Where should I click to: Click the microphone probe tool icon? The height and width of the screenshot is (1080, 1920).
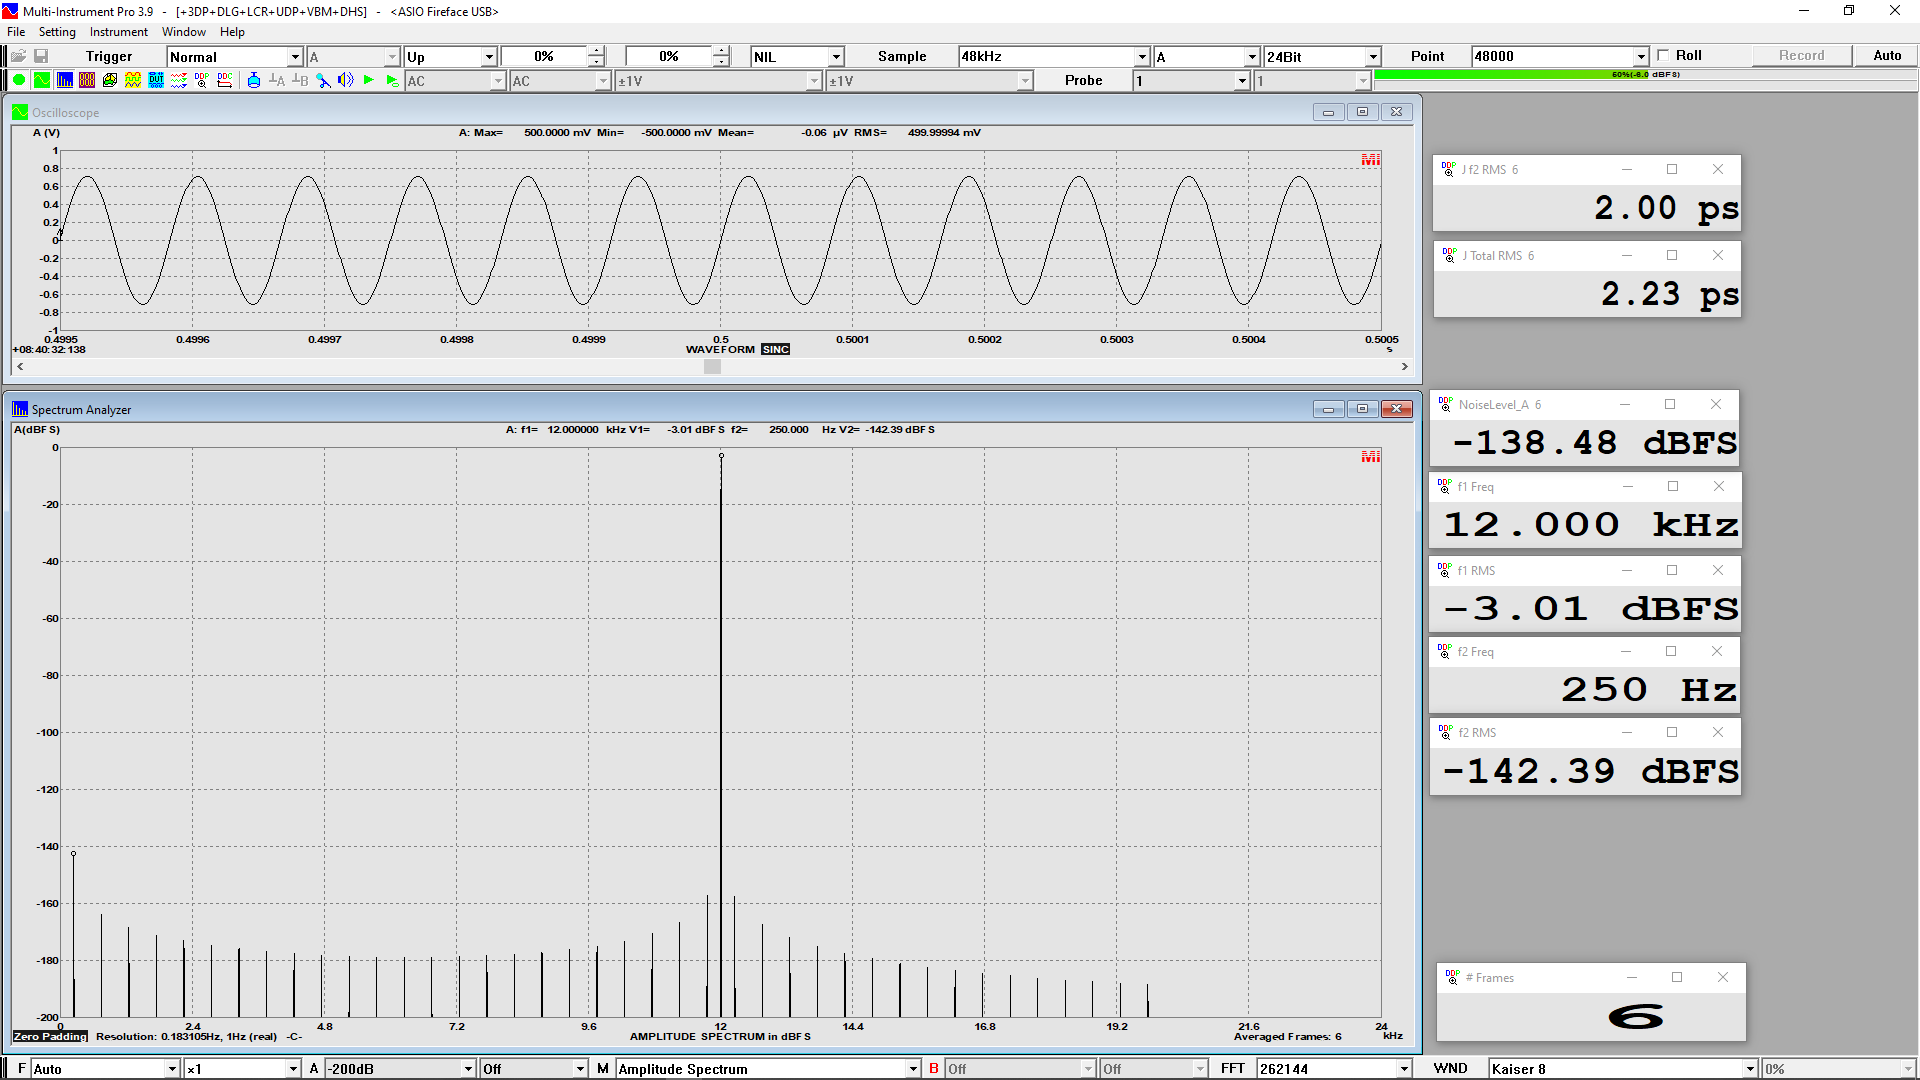(x=323, y=80)
